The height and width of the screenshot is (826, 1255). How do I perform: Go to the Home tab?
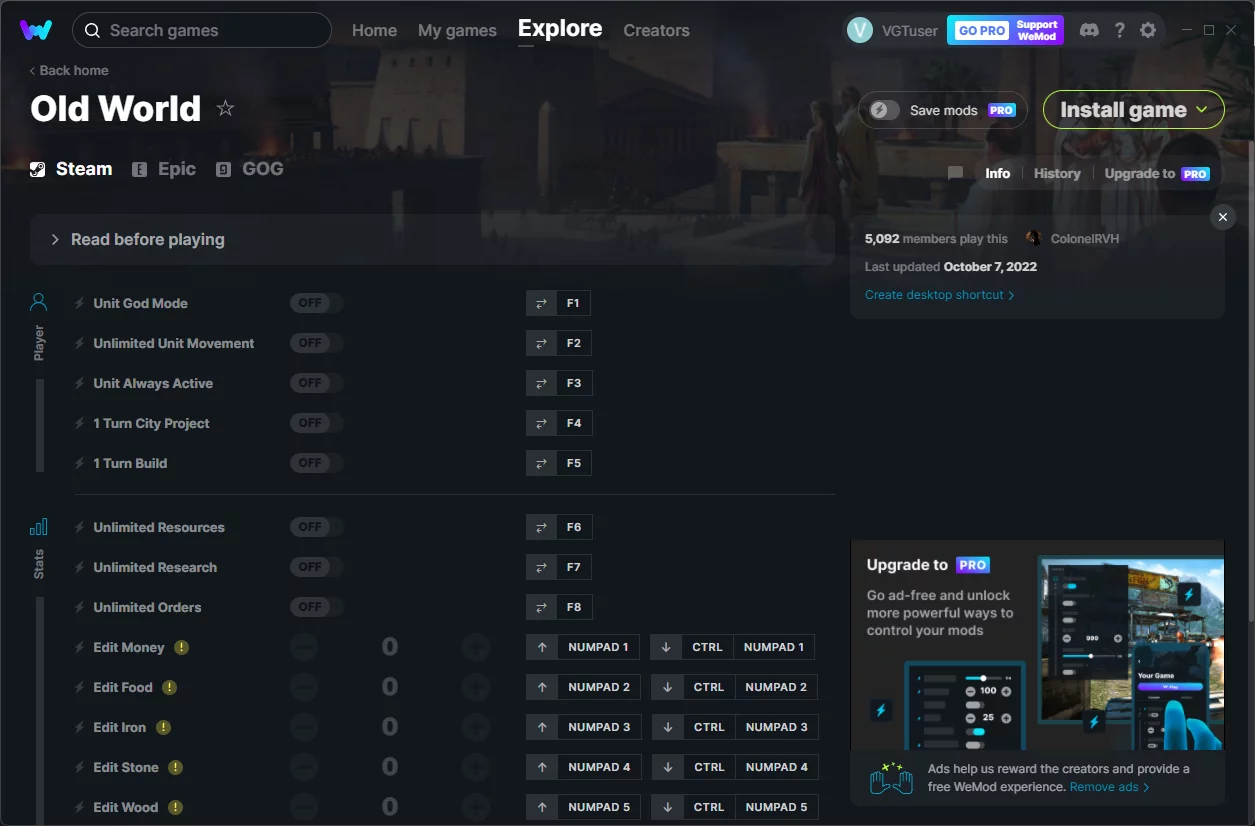tap(374, 30)
